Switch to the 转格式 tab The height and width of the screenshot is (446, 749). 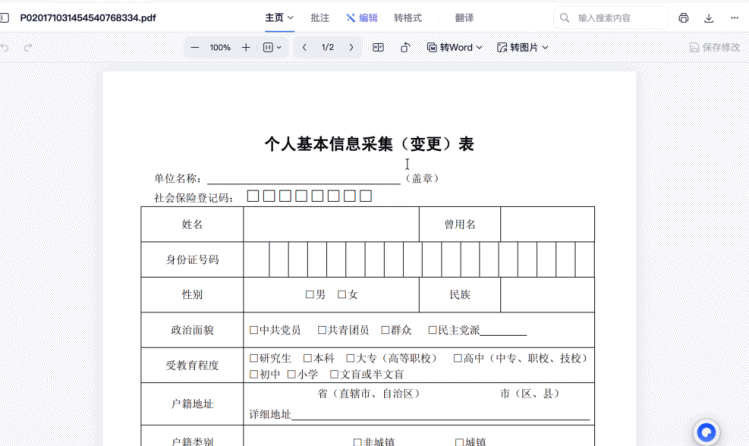click(x=407, y=18)
